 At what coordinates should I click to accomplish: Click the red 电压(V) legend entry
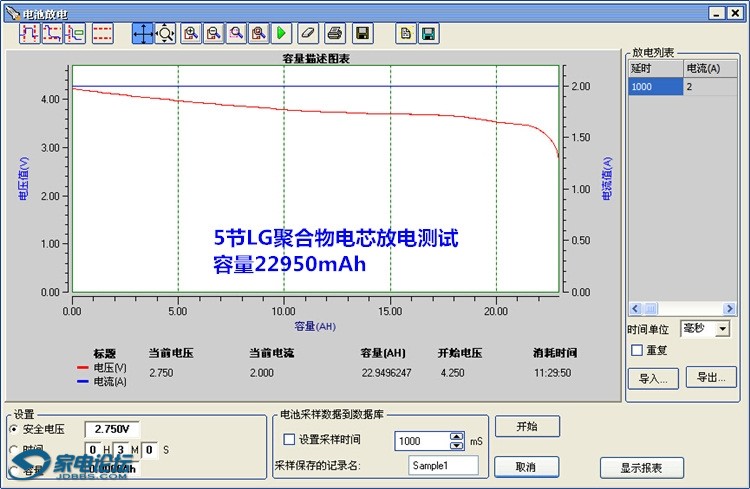102,368
